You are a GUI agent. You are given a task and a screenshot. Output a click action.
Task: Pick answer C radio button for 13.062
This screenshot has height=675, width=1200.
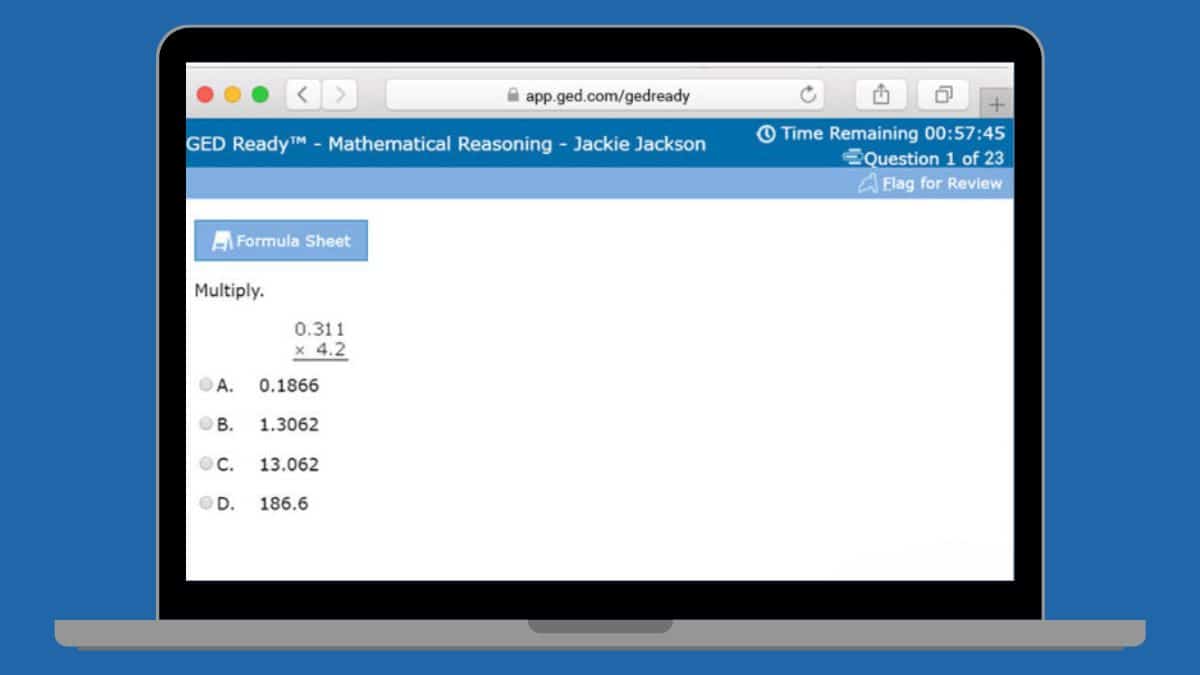(x=206, y=464)
